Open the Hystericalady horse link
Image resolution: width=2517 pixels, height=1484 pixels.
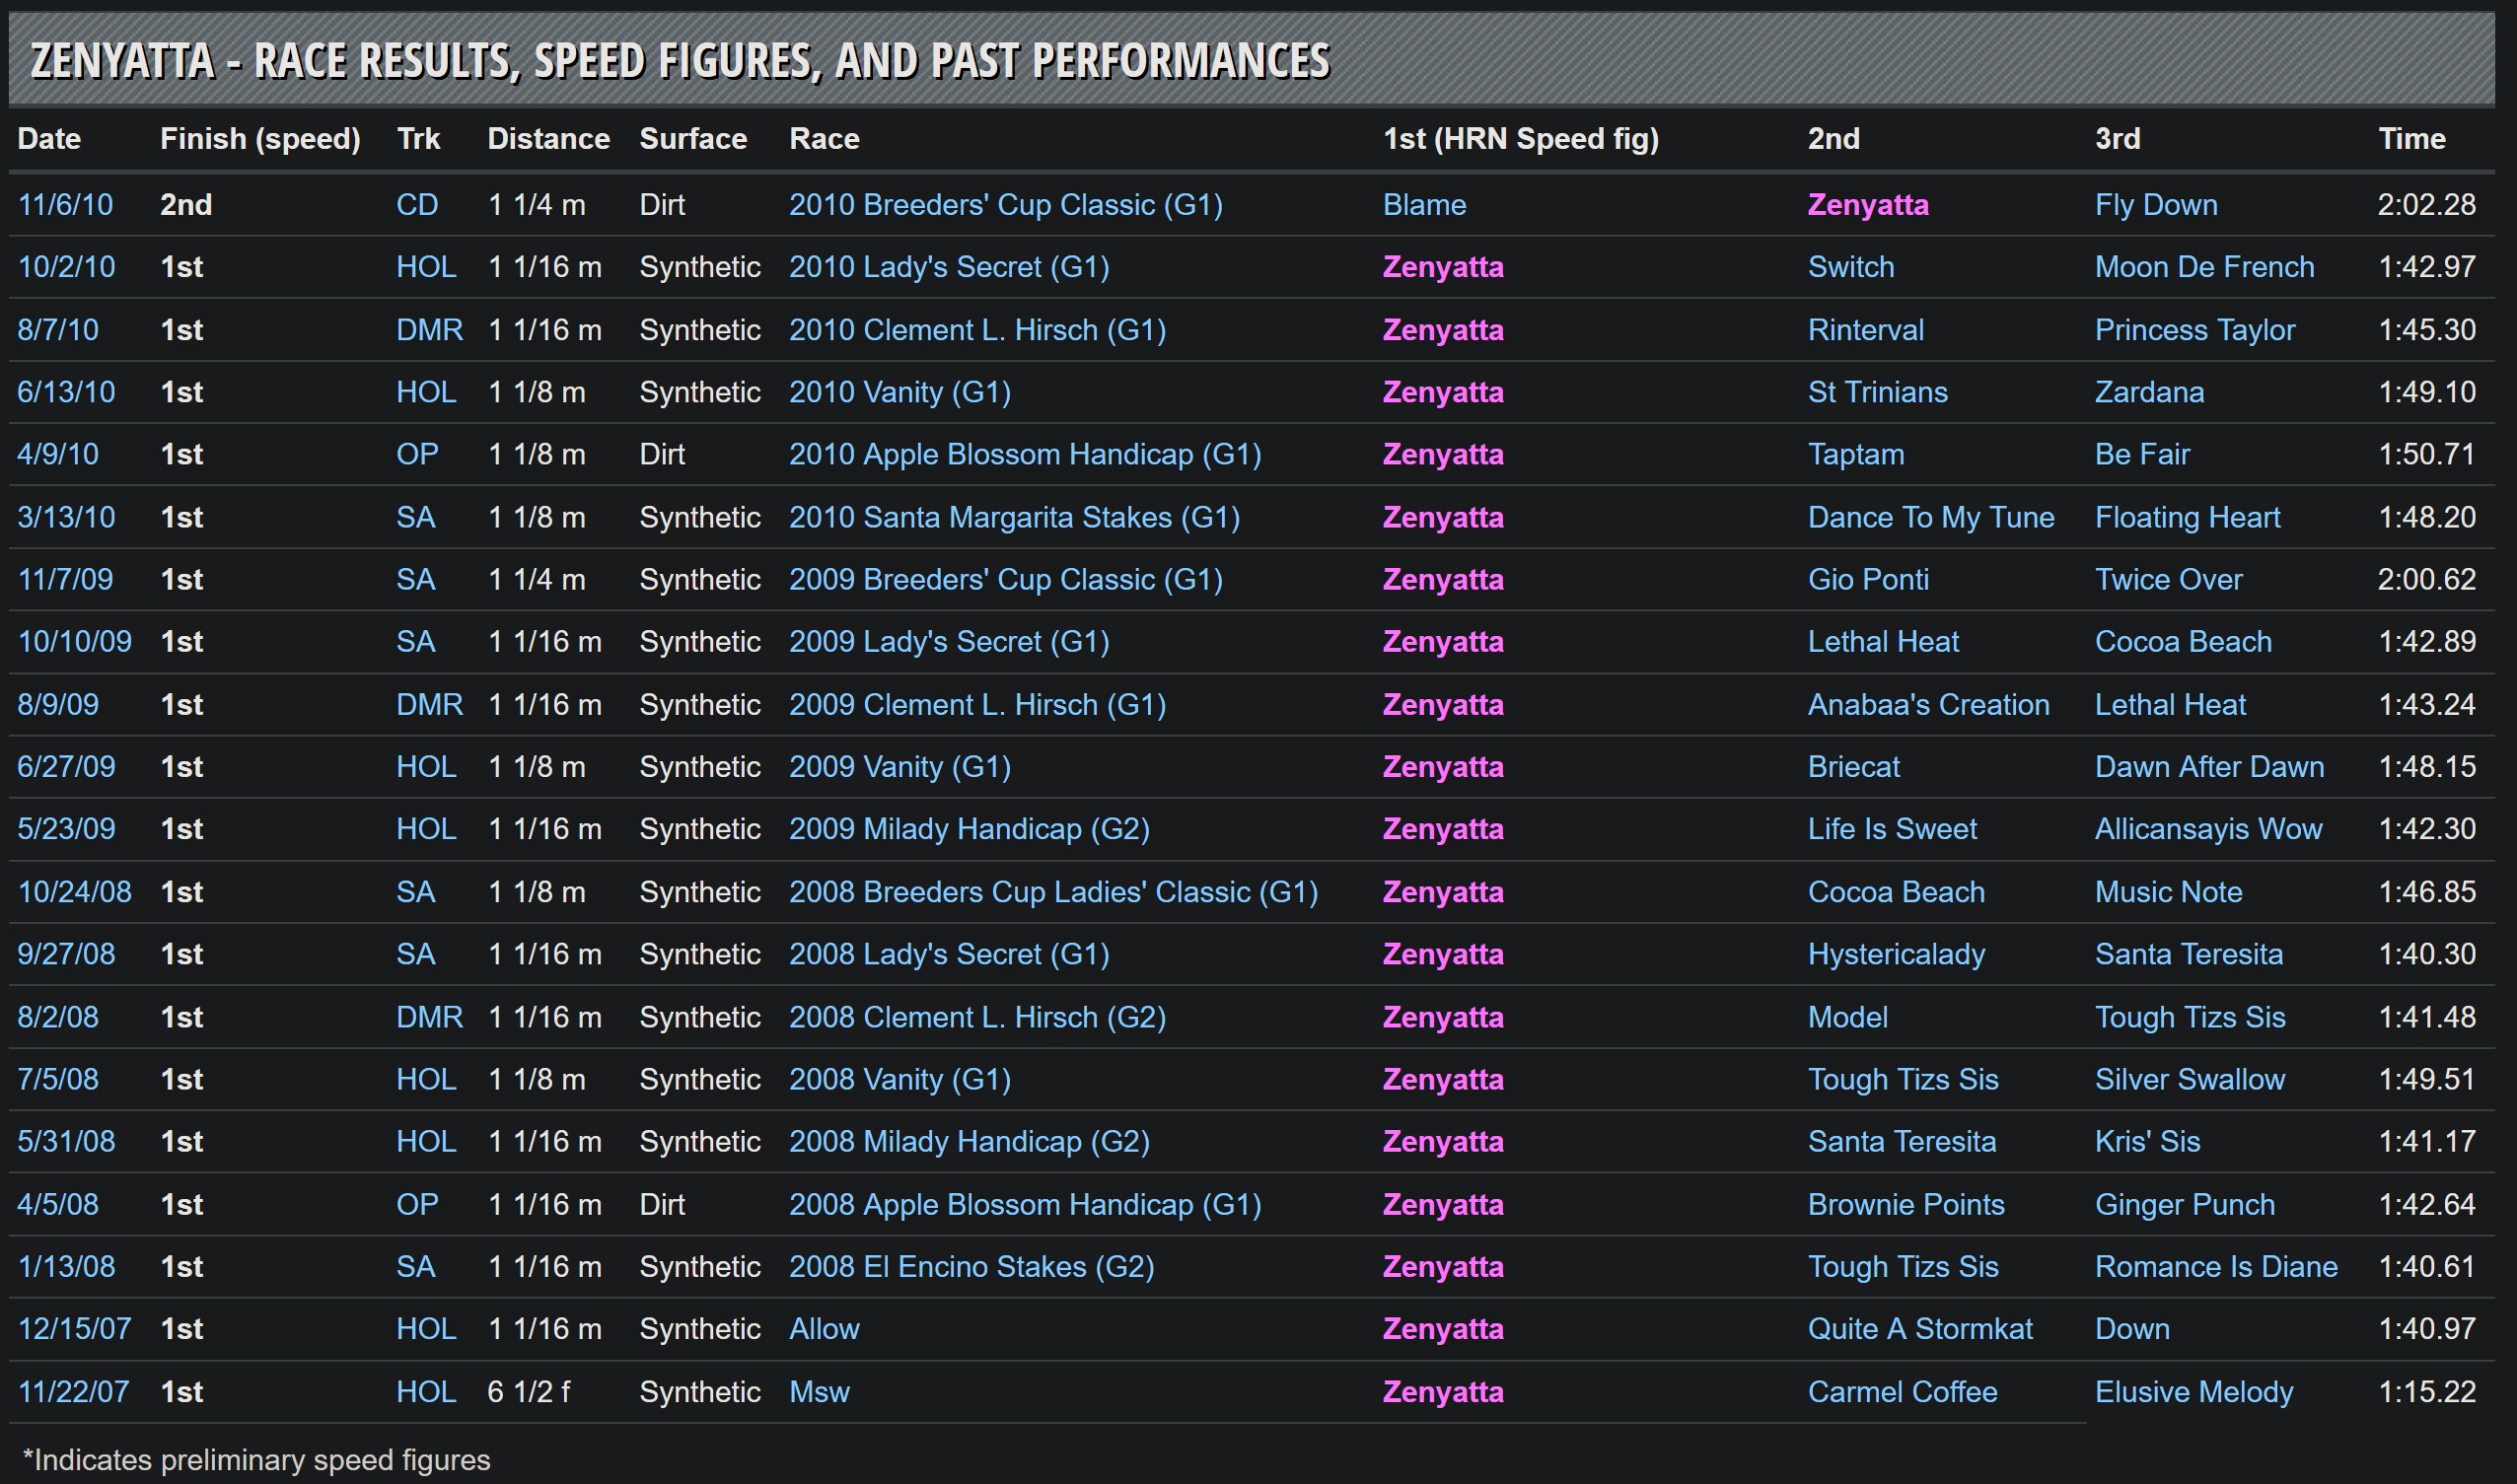pos(1896,954)
